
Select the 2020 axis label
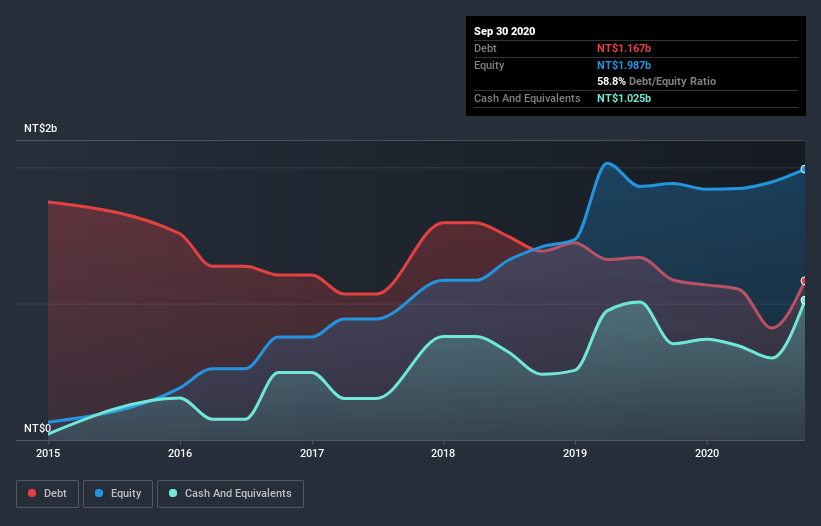707,453
